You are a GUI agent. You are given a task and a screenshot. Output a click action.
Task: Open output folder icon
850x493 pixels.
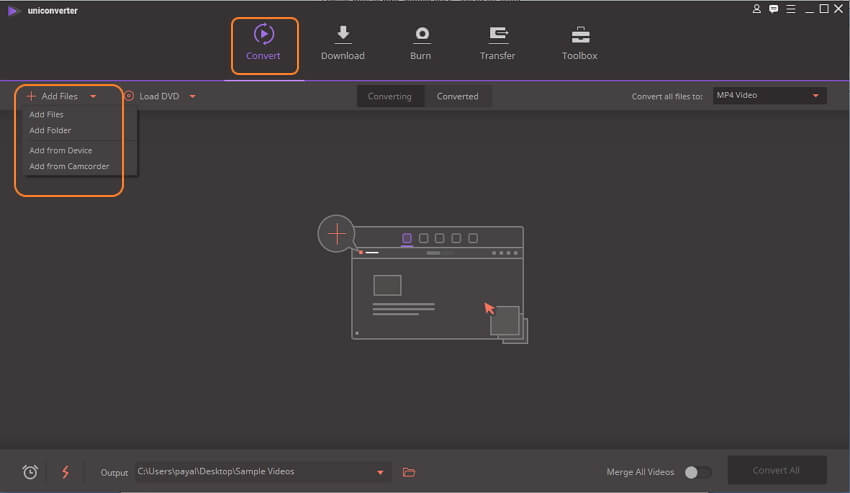tap(409, 472)
